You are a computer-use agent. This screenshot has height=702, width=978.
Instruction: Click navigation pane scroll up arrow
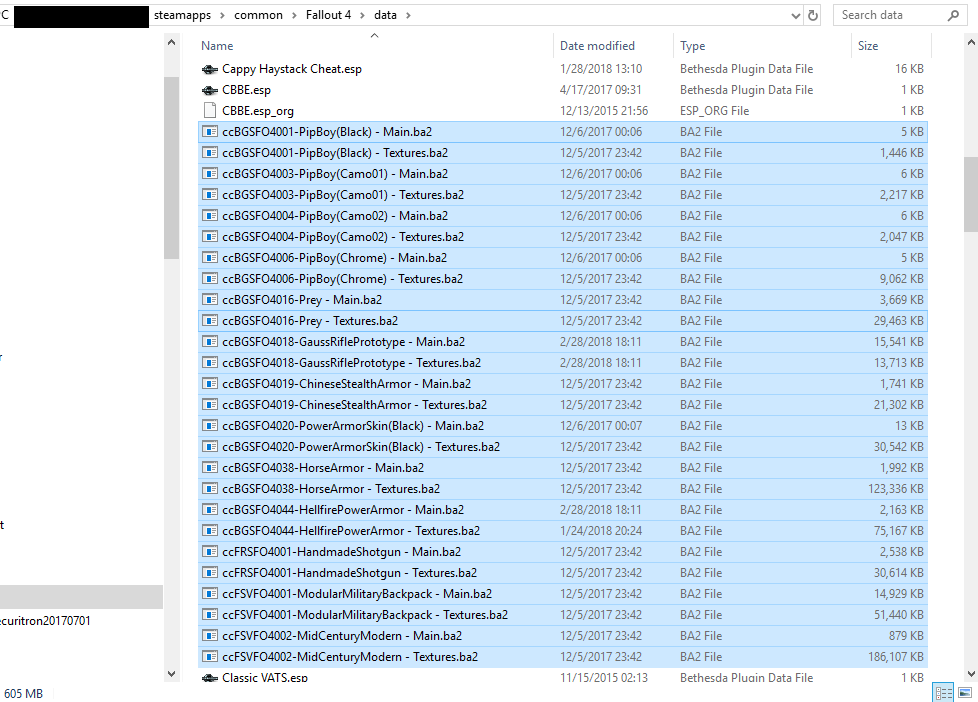[x=172, y=43]
